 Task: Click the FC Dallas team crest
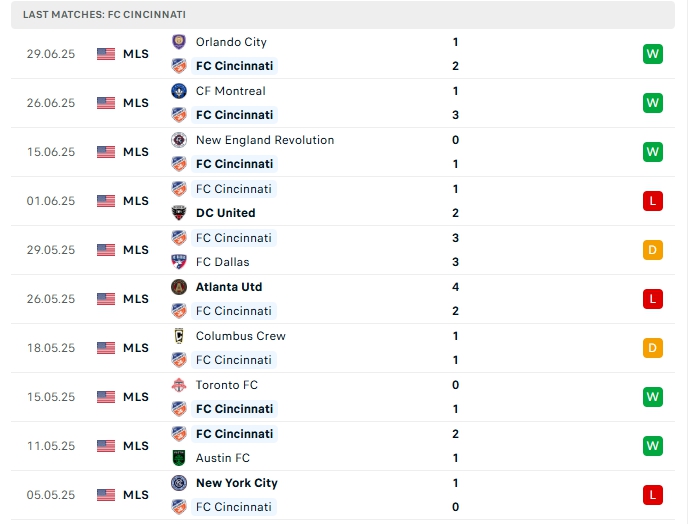(x=179, y=262)
